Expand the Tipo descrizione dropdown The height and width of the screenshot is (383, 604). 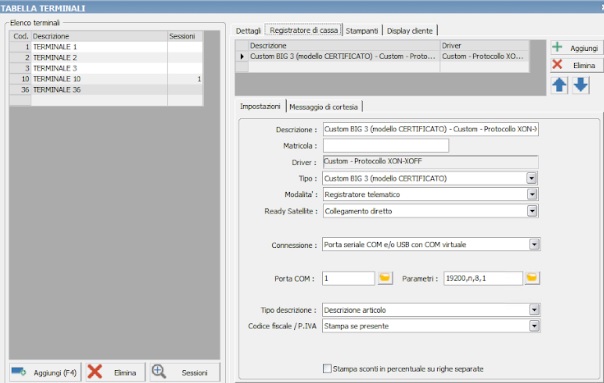(534, 310)
